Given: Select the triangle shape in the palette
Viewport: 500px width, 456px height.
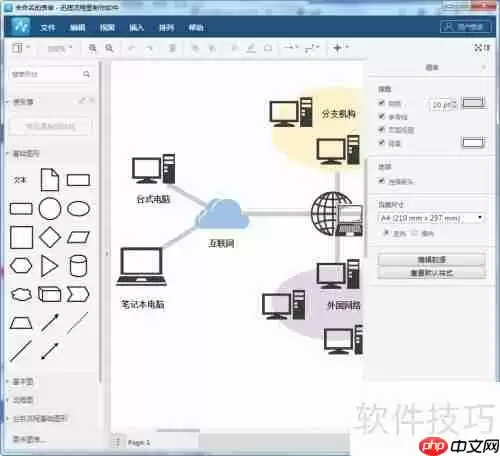Looking at the screenshot, I should [x=49, y=266].
